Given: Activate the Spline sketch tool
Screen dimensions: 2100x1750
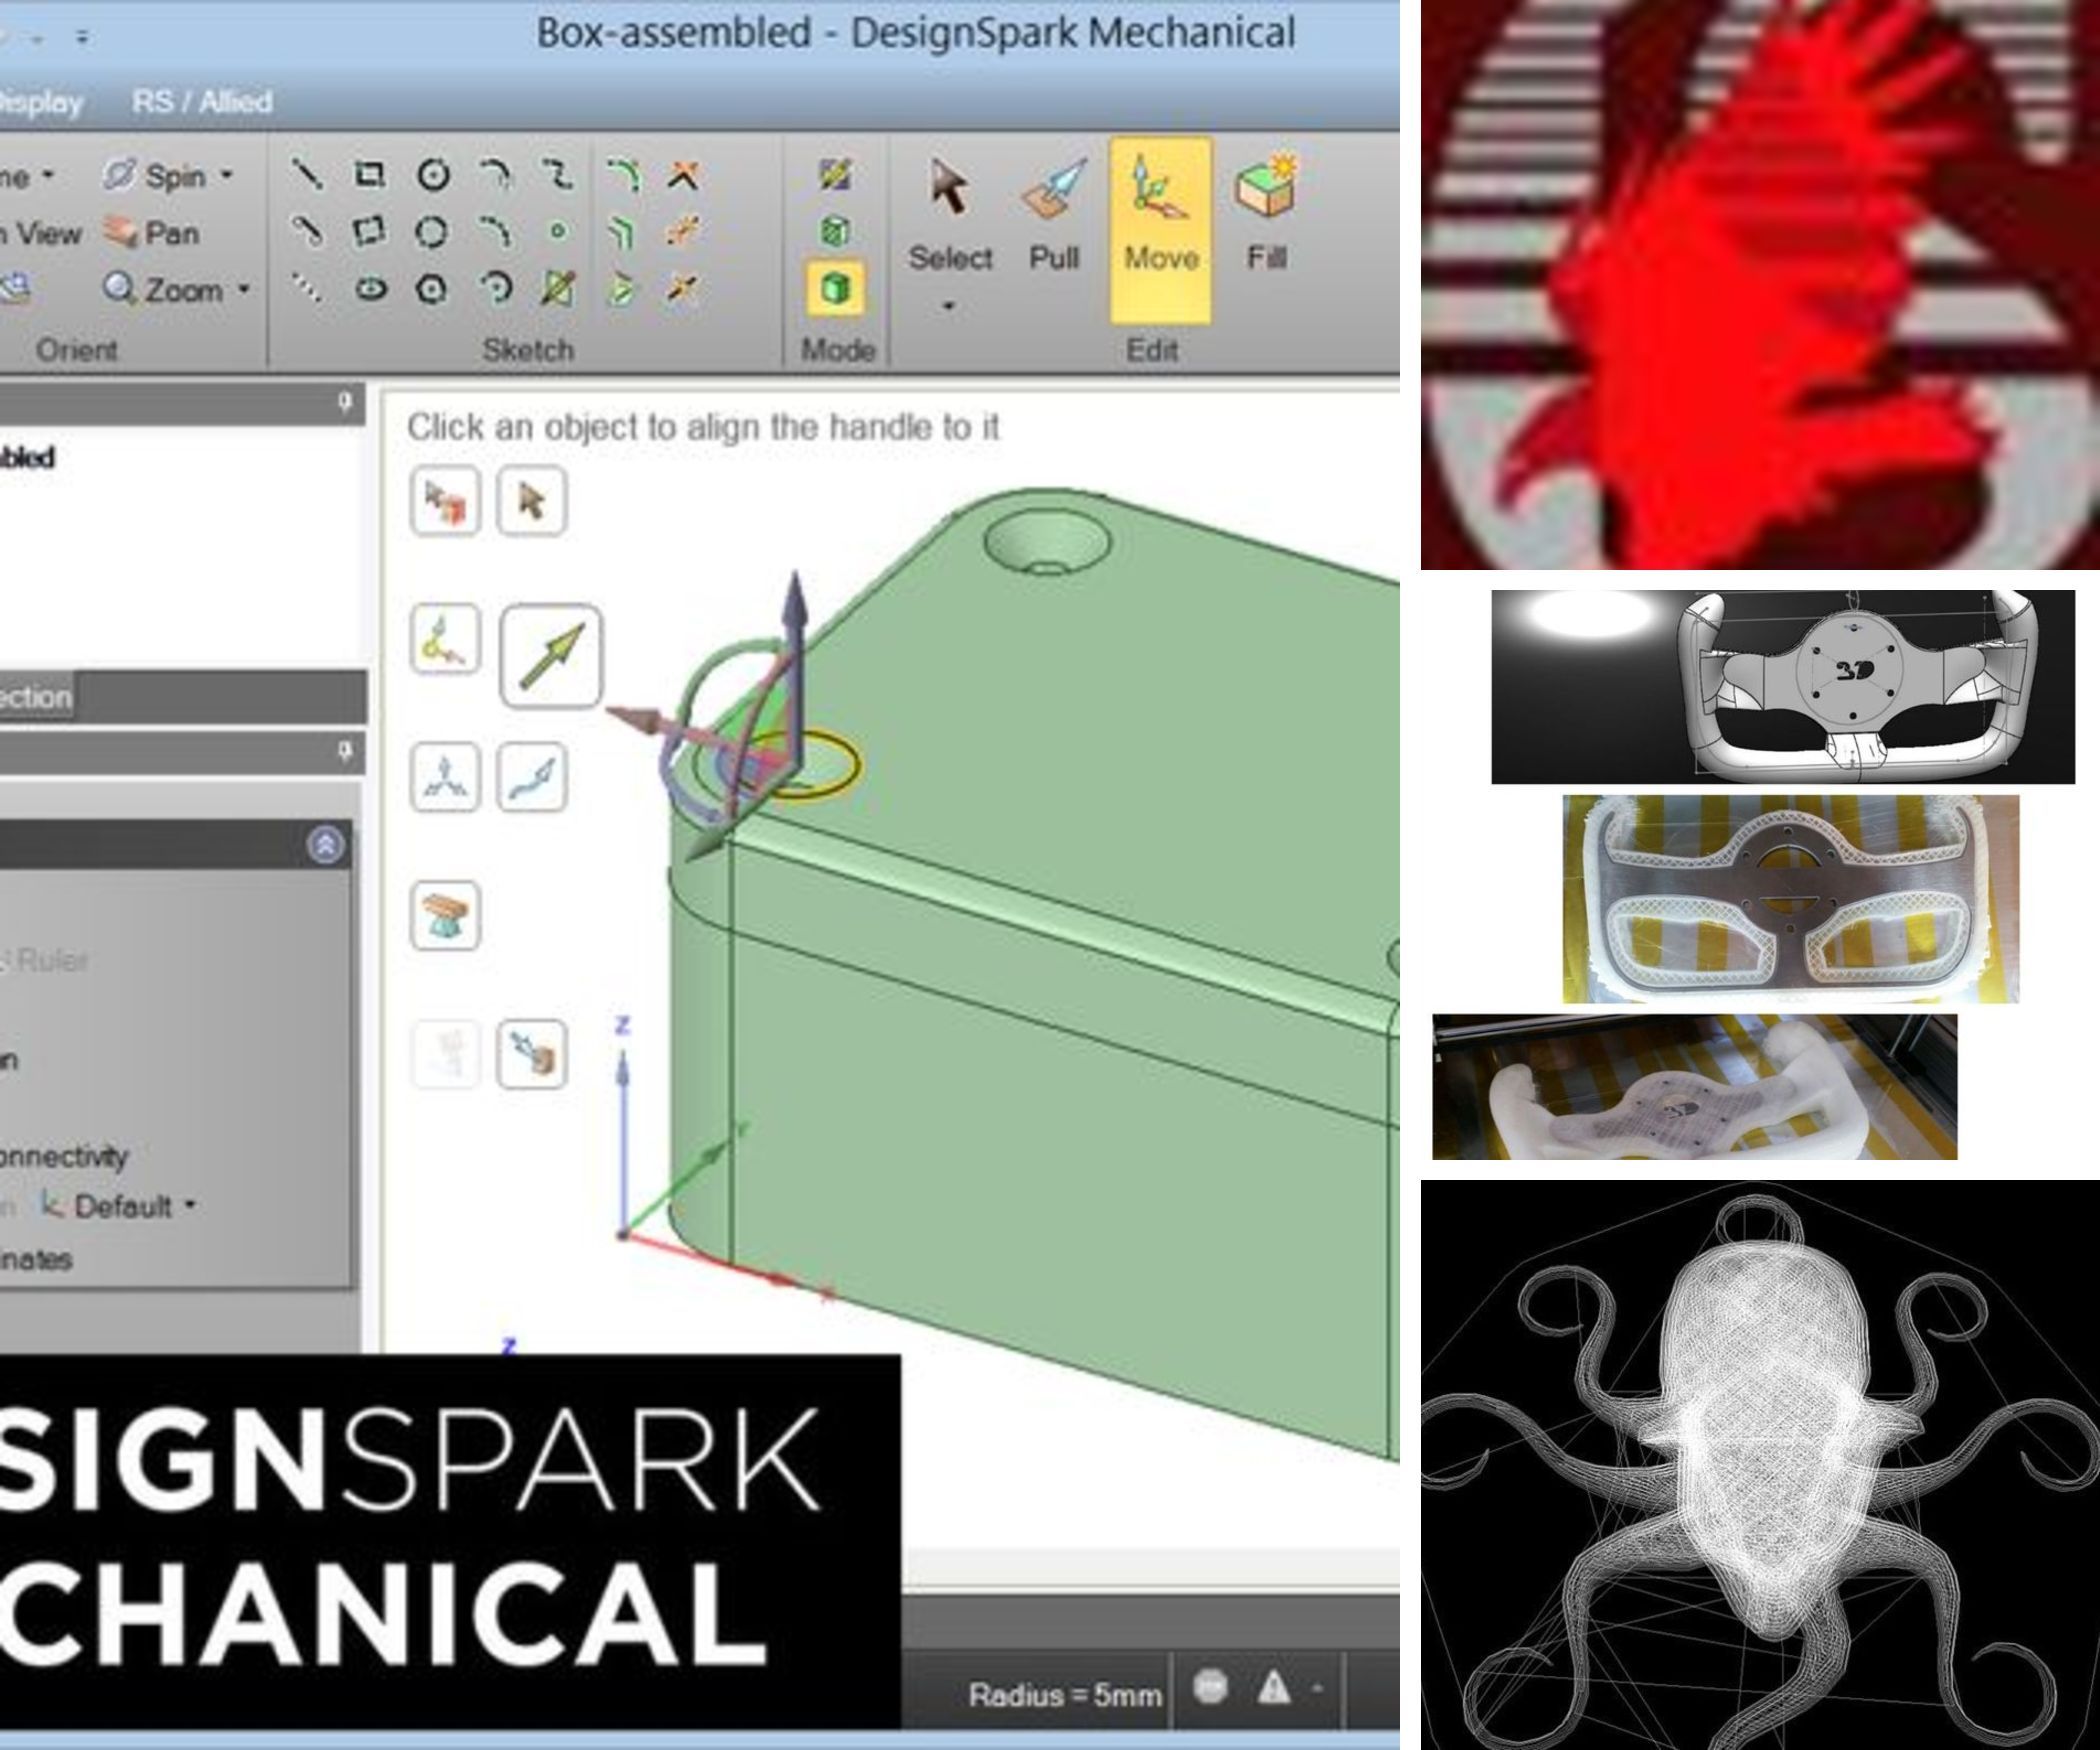Looking at the screenshot, I should 558,176.
